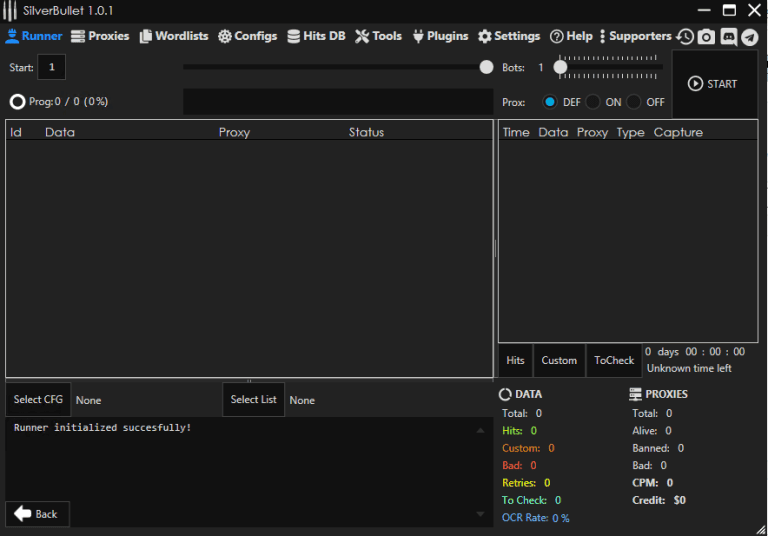Switch to the Custom results tab

(x=559, y=361)
